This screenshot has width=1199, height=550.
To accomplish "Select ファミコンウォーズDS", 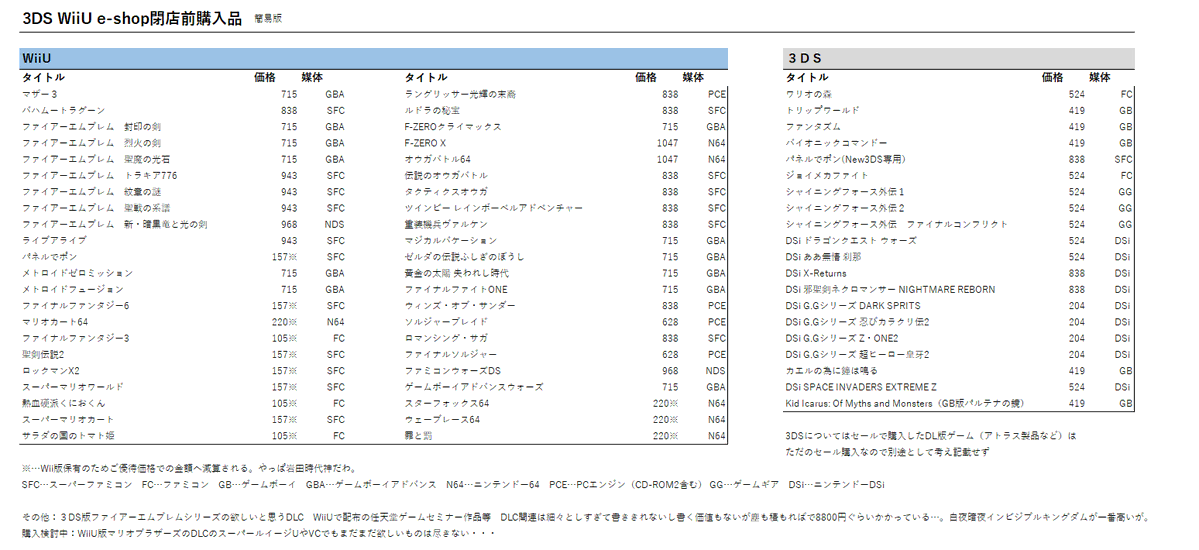I will click(453, 370).
